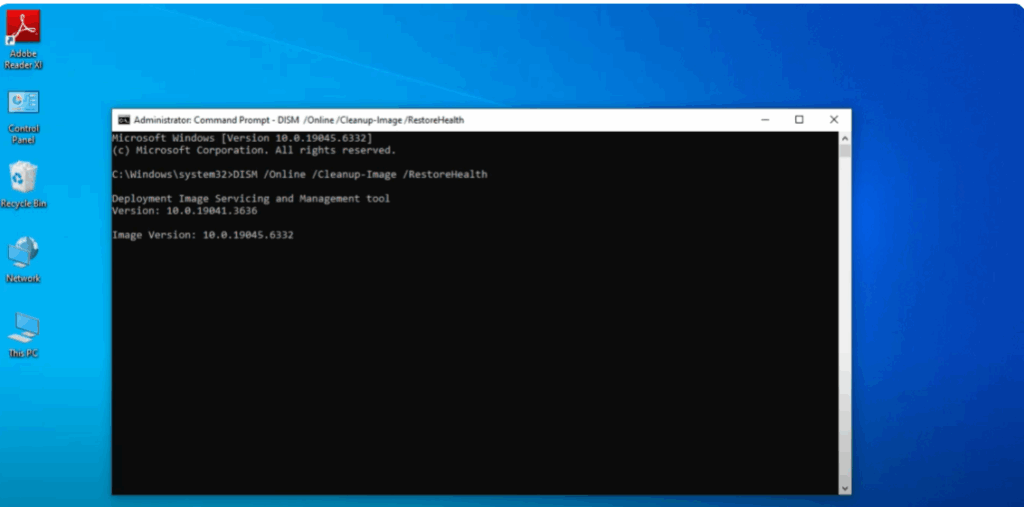
Task: Click the Microsoft Windows version line
Action: (242, 138)
